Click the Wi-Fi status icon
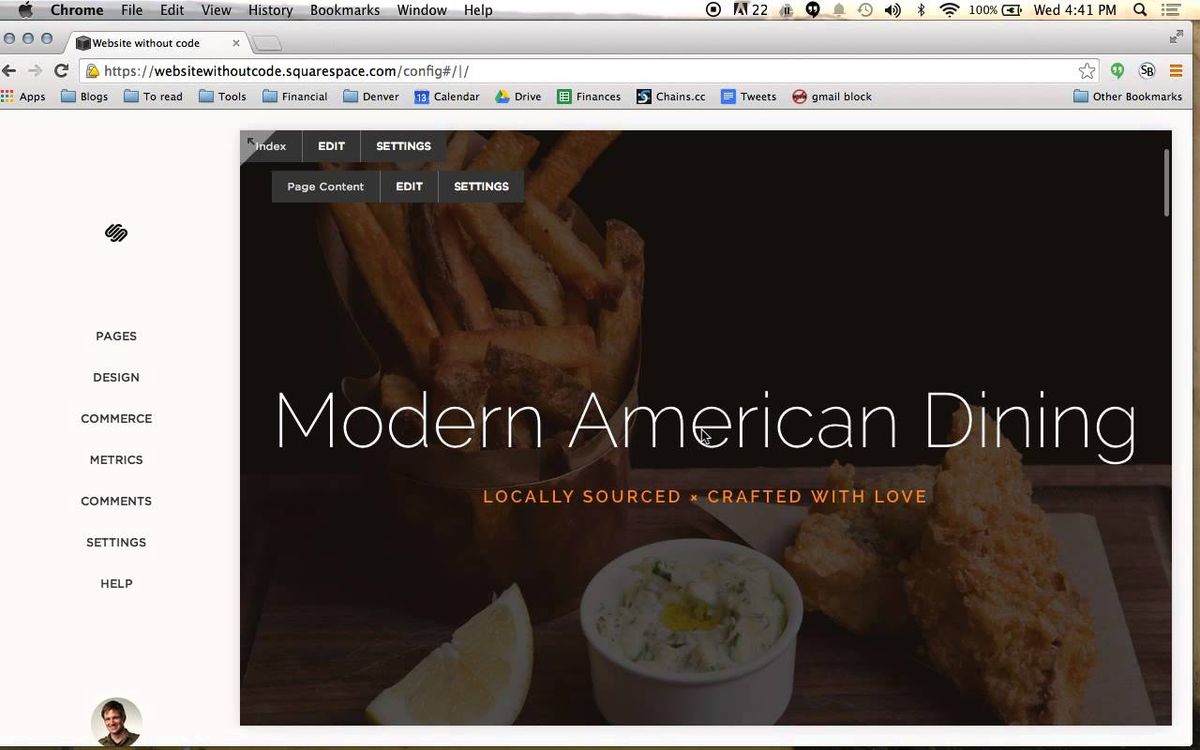 (x=950, y=10)
